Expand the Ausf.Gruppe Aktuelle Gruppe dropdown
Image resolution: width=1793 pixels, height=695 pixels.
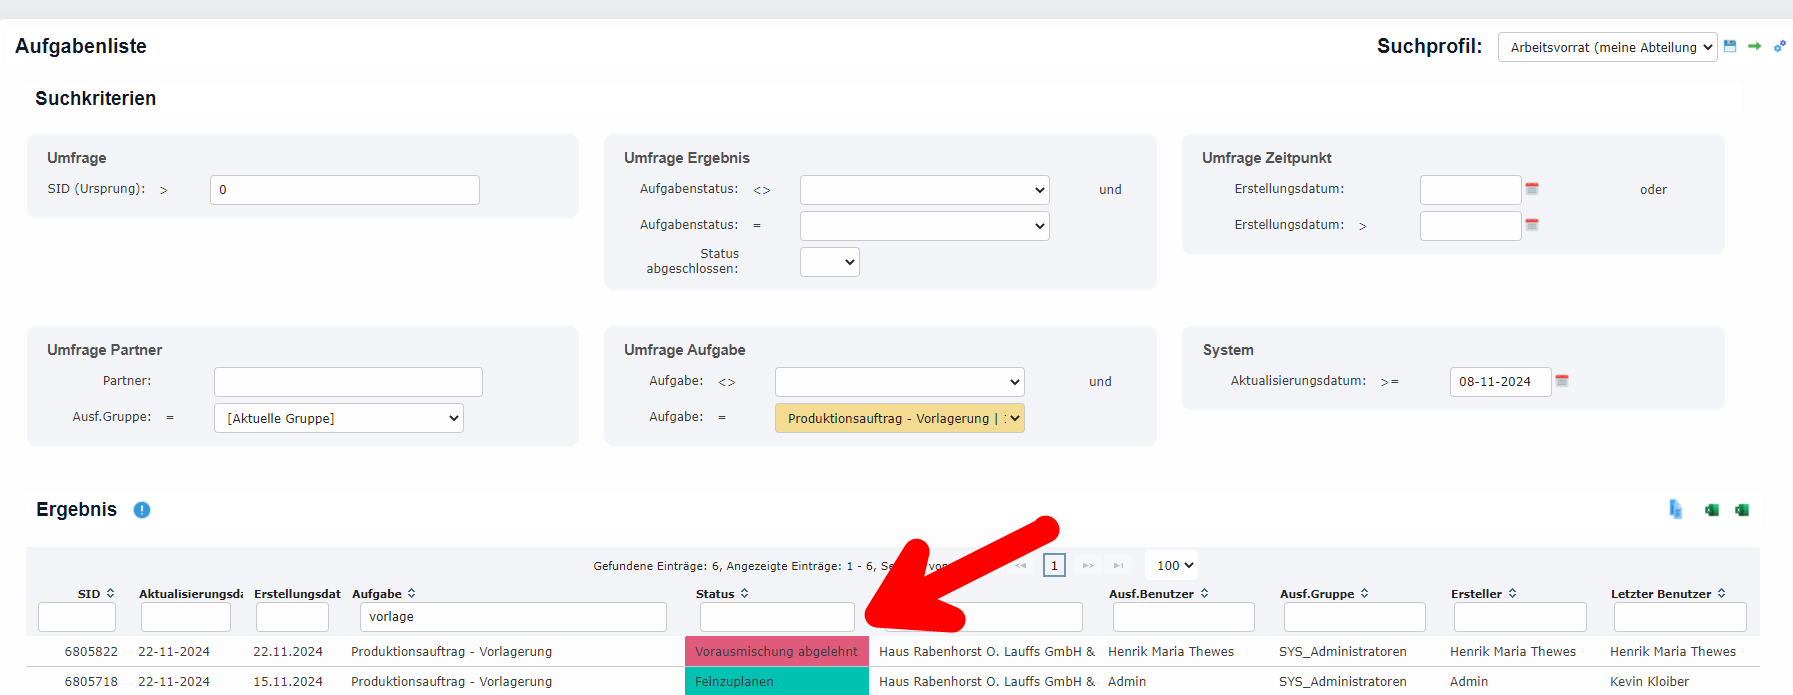(x=339, y=418)
